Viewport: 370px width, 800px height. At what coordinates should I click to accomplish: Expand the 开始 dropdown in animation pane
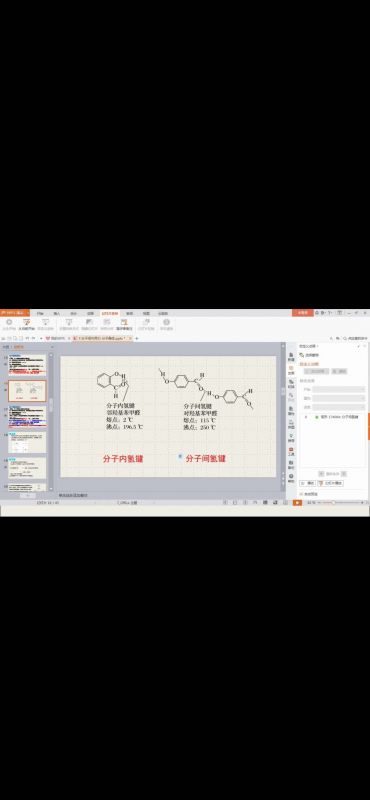click(339, 389)
